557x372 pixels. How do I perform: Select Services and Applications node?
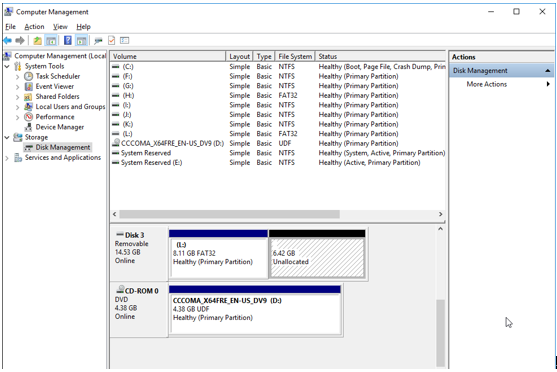[x=63, y=157]
